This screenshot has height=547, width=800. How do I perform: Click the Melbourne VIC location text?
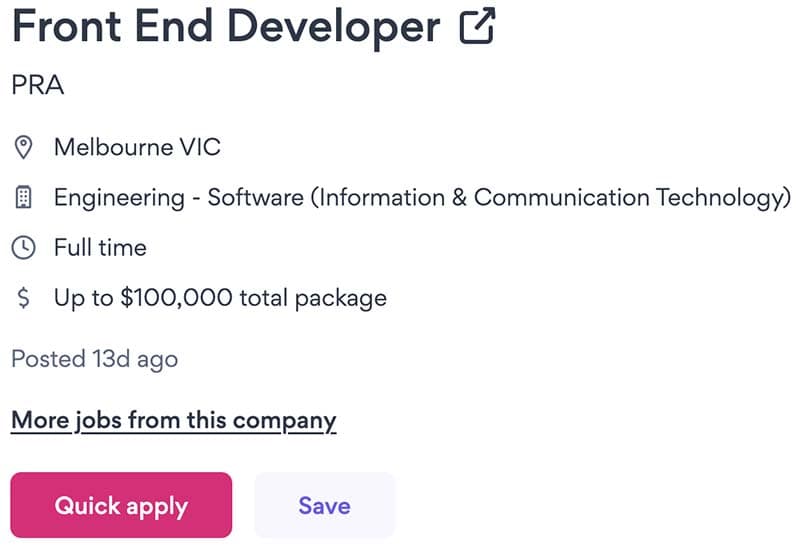coord(137,147)
